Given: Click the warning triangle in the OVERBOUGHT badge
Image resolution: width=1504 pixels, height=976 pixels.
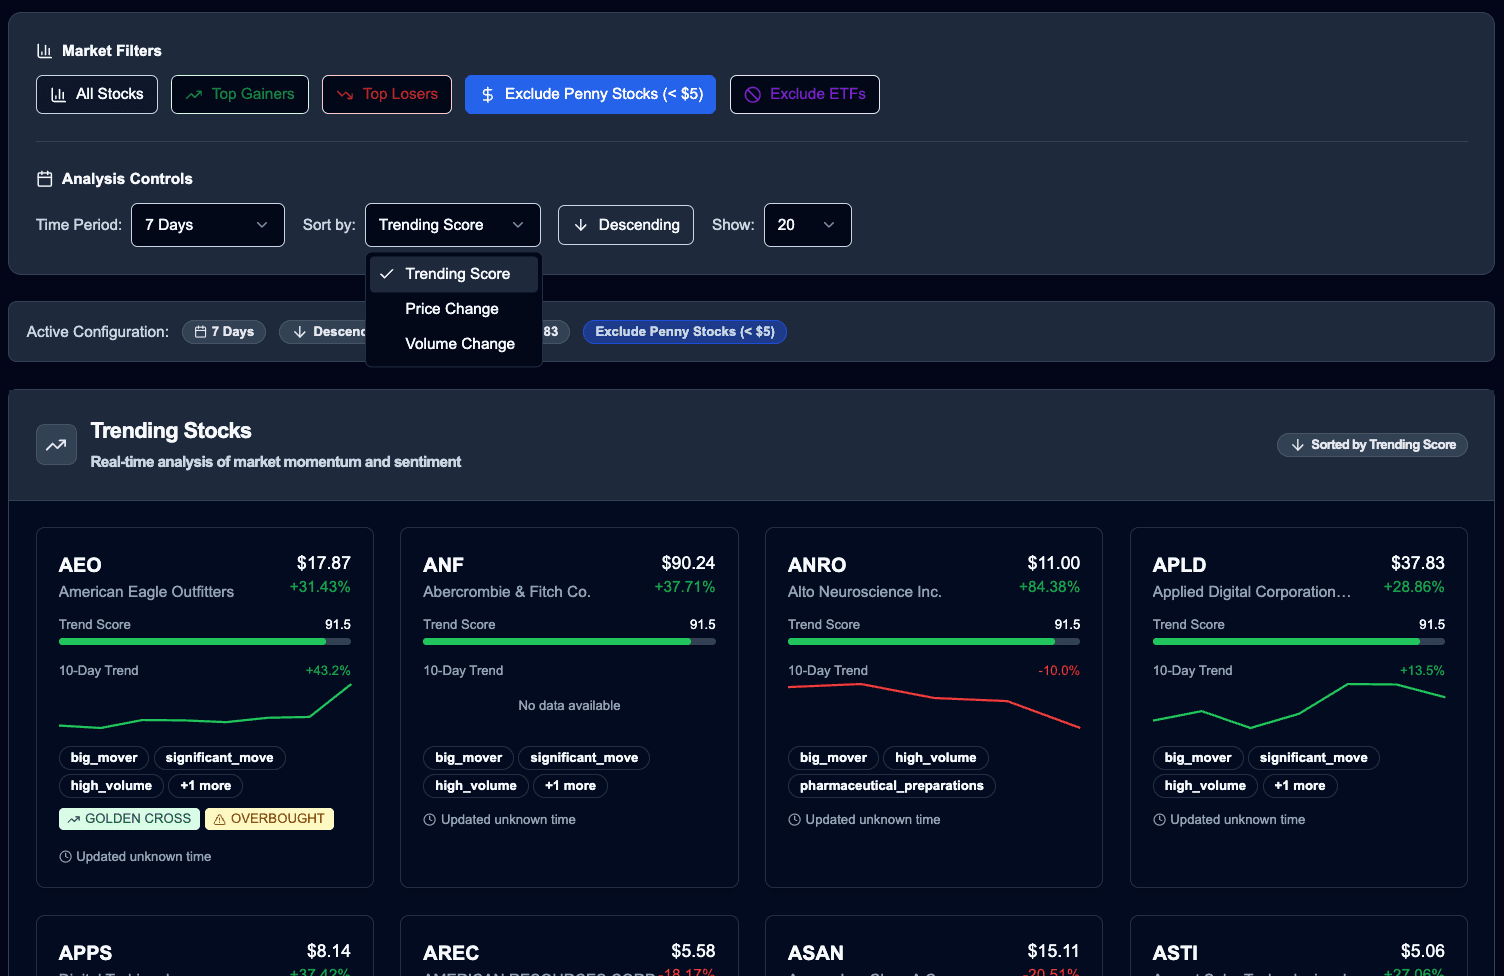Looking at the screenshot, I should (219, 818).
